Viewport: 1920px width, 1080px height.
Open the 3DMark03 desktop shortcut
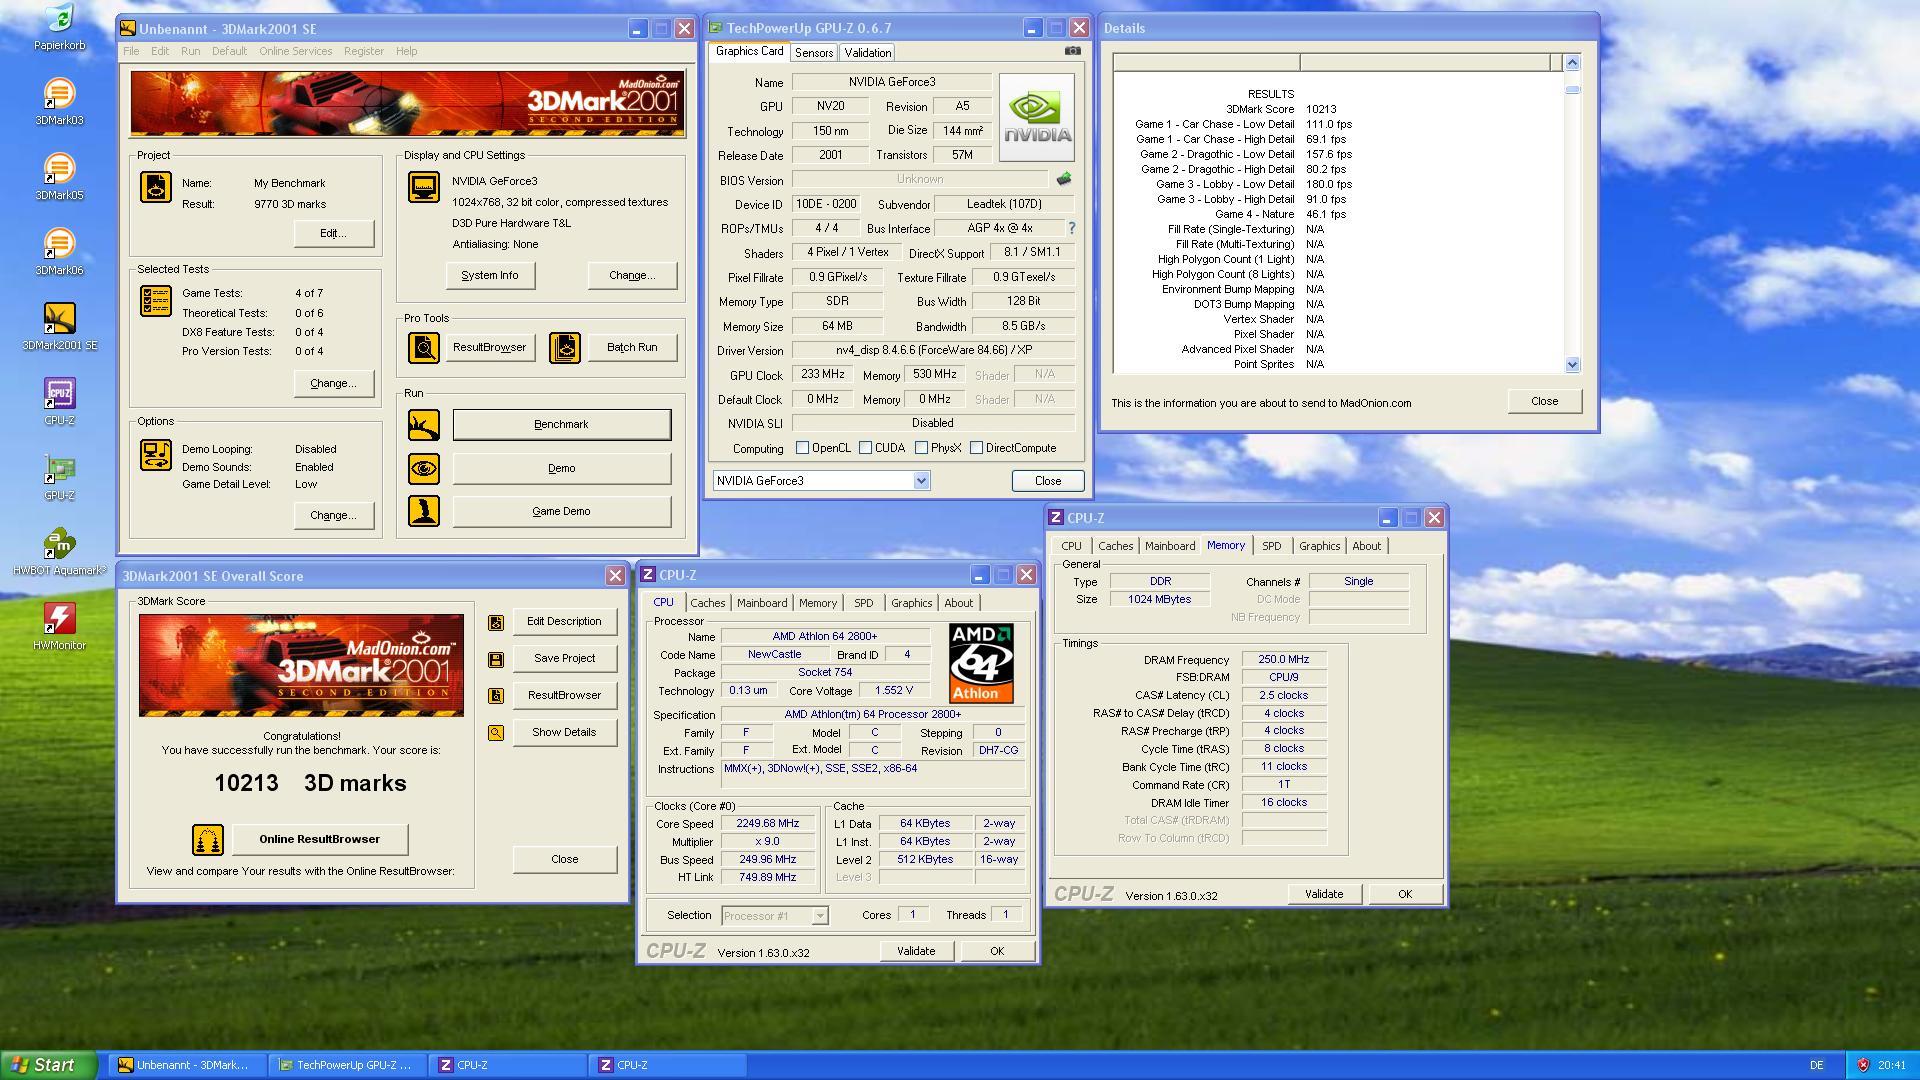pos(59,102)
